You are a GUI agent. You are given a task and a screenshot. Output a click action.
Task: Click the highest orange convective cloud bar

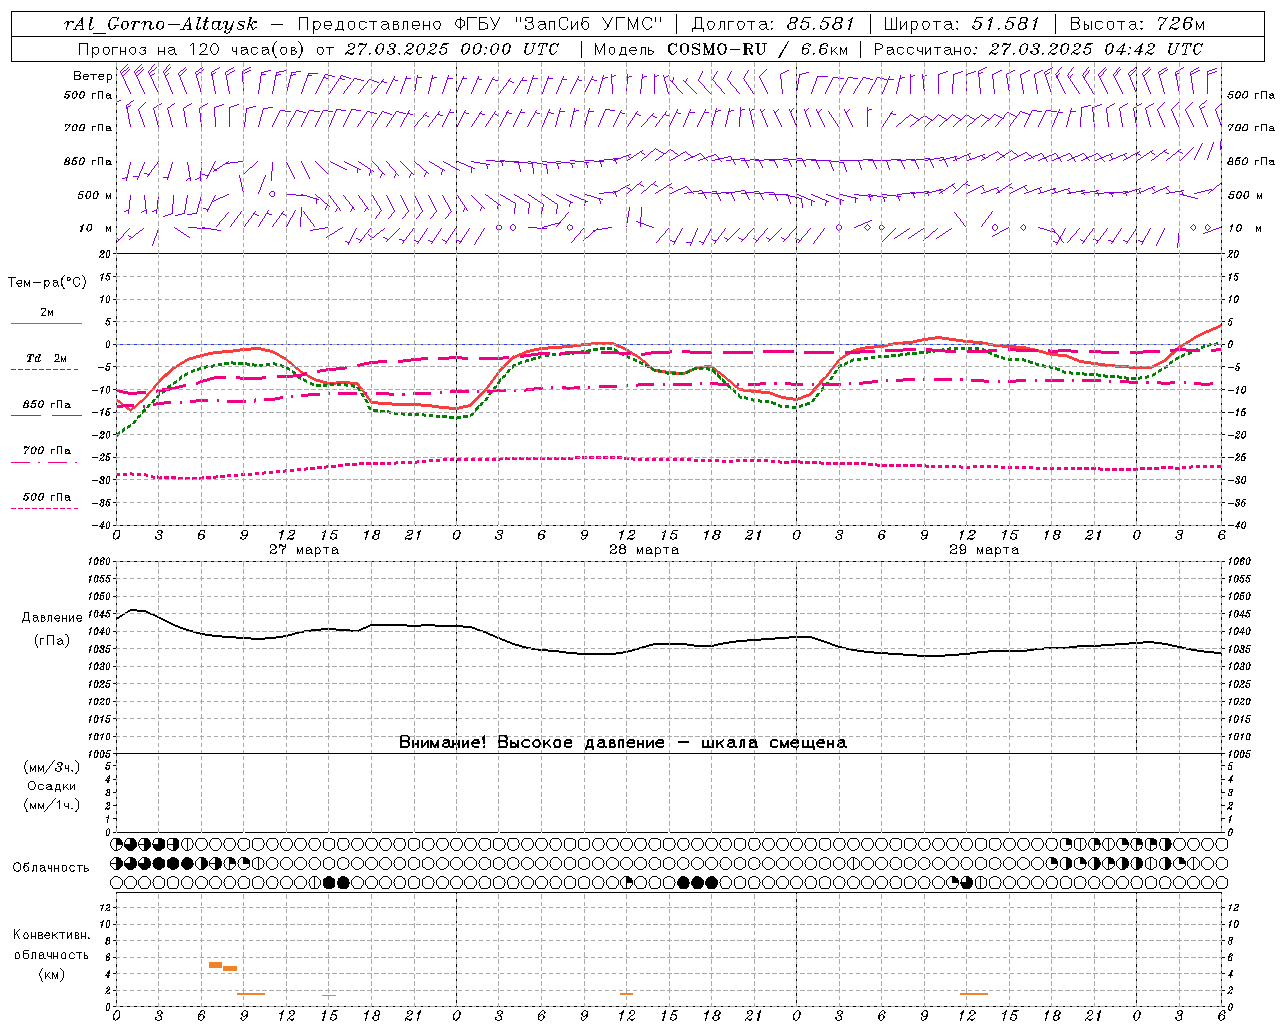215,965
